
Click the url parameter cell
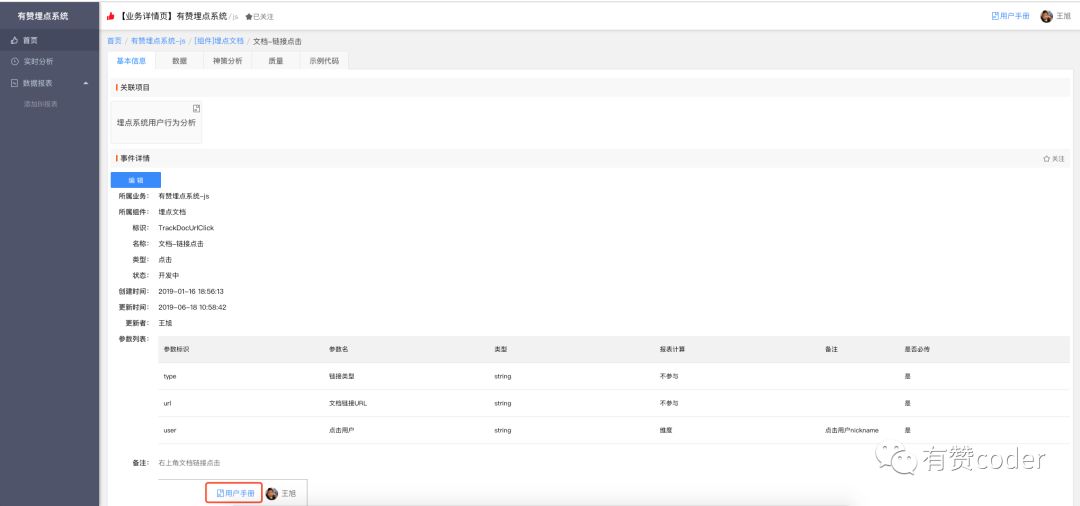click(x=167, y=403)
